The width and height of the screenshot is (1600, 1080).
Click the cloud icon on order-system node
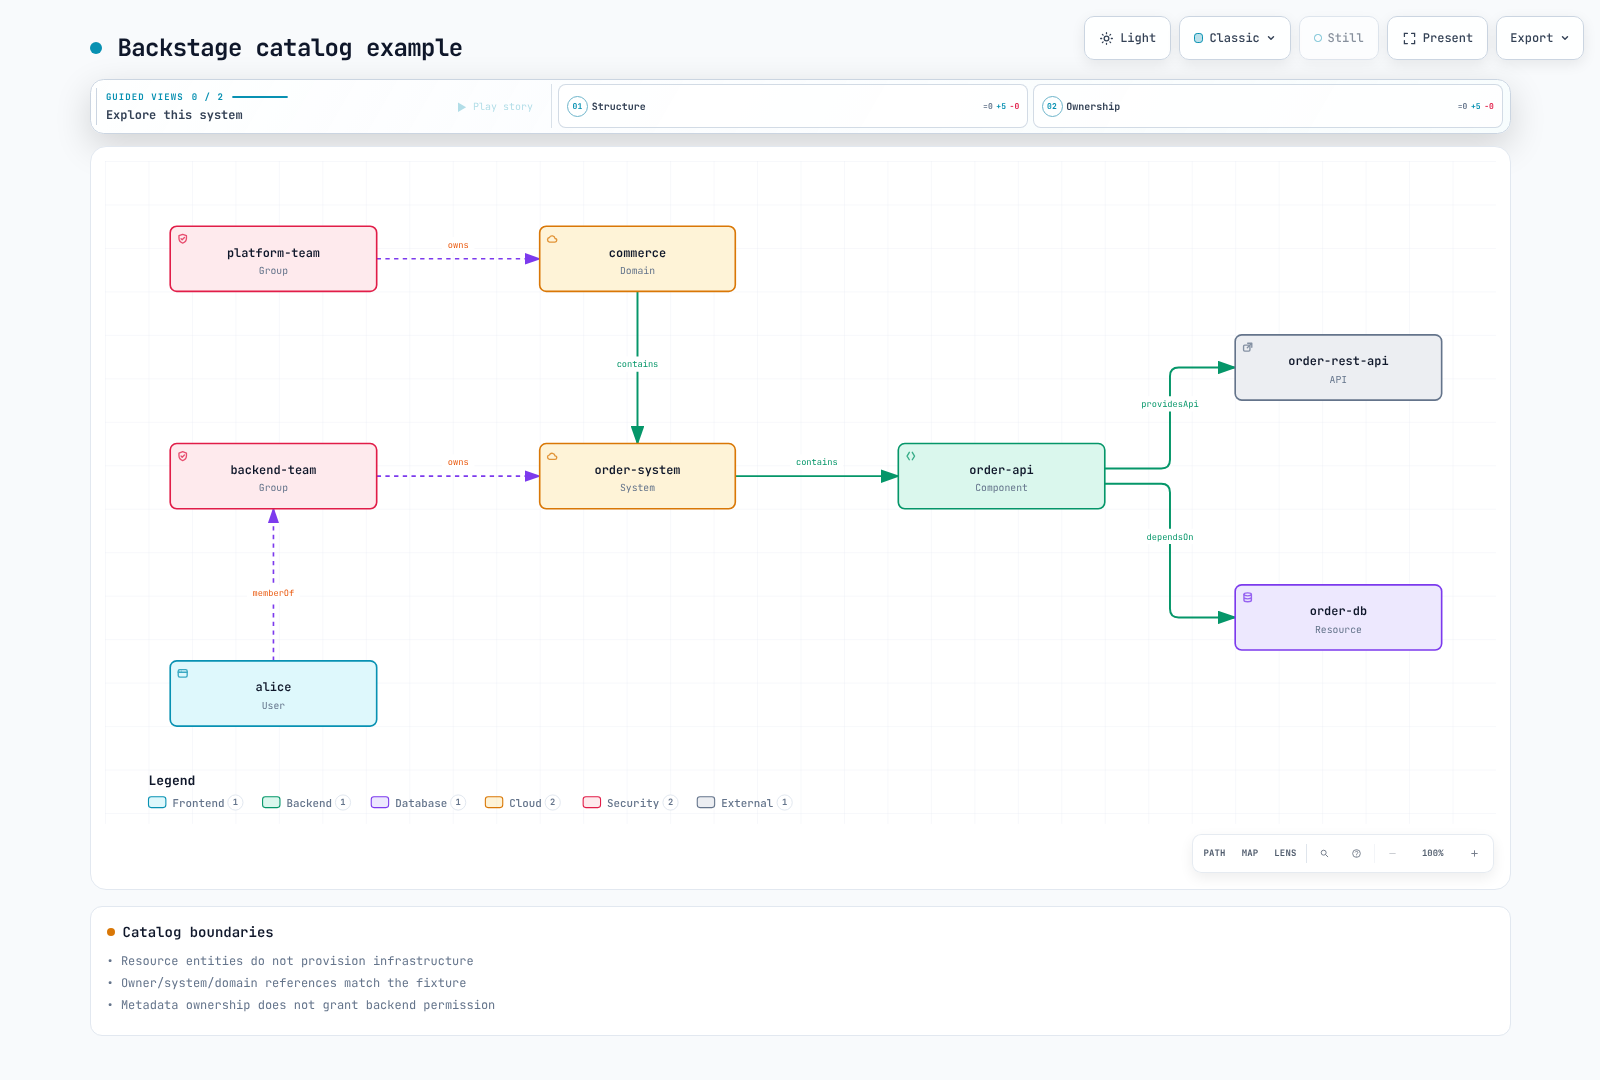point(552,456)
